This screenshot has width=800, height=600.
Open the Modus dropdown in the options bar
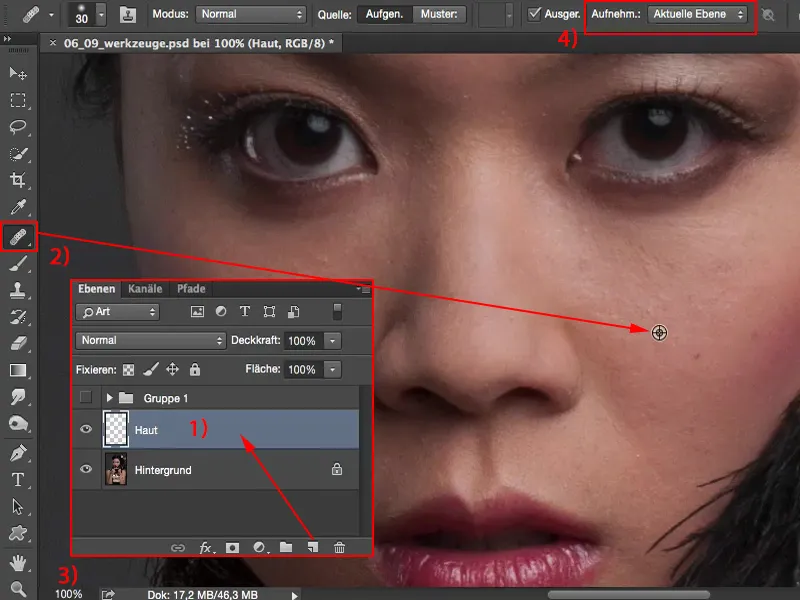(x=250, y=15)
